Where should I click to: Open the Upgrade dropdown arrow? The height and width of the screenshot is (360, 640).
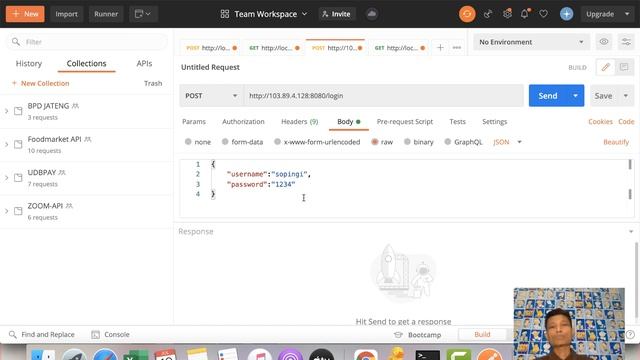[x=627, y=14]
